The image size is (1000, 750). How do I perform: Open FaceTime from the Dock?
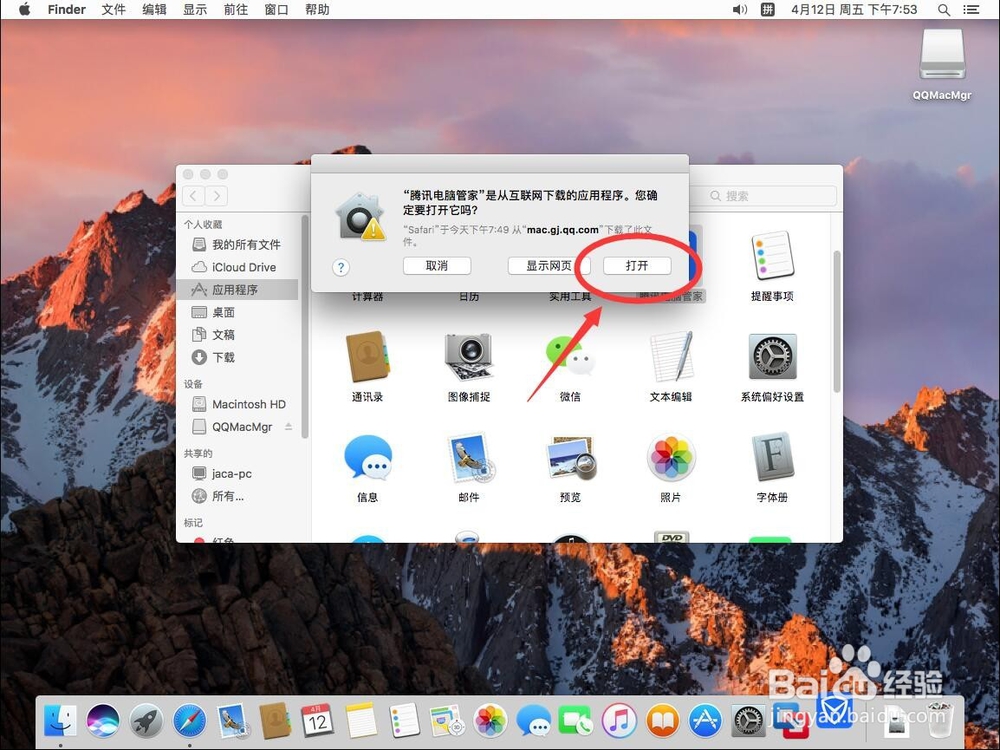coord(576,721)
